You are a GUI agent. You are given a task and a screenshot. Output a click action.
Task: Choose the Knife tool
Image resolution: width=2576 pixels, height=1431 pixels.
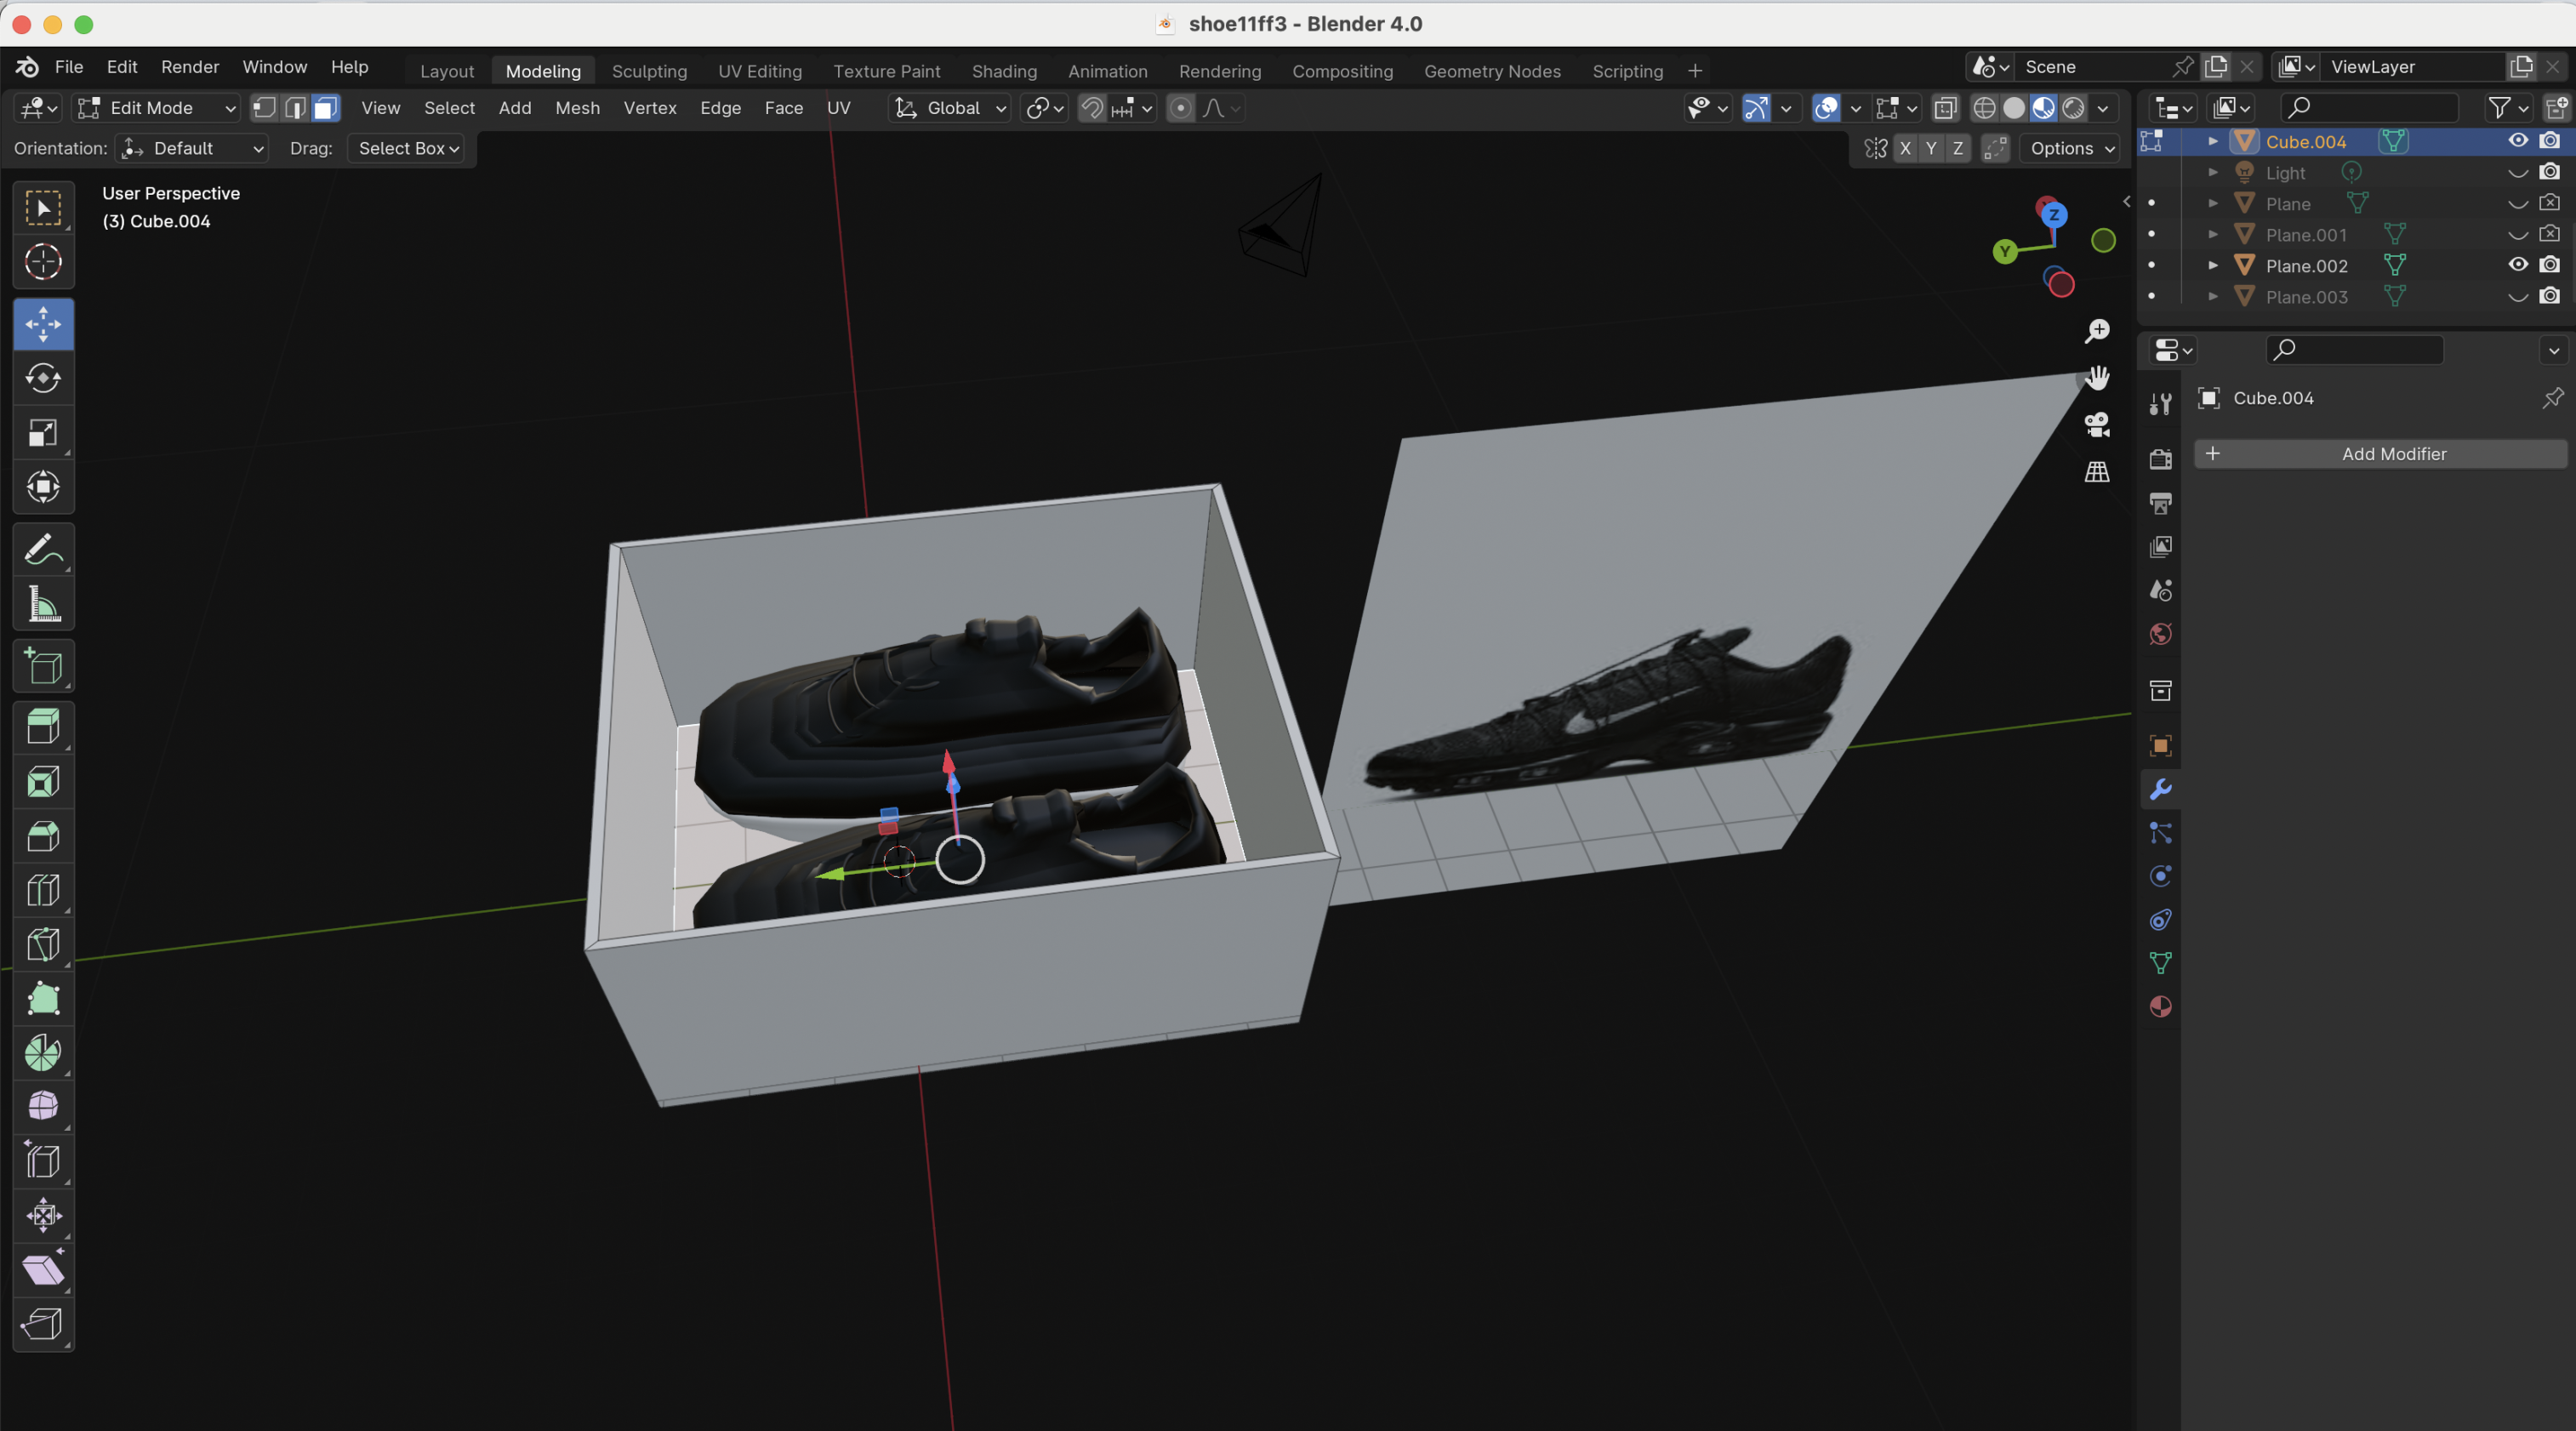point(43,945)
